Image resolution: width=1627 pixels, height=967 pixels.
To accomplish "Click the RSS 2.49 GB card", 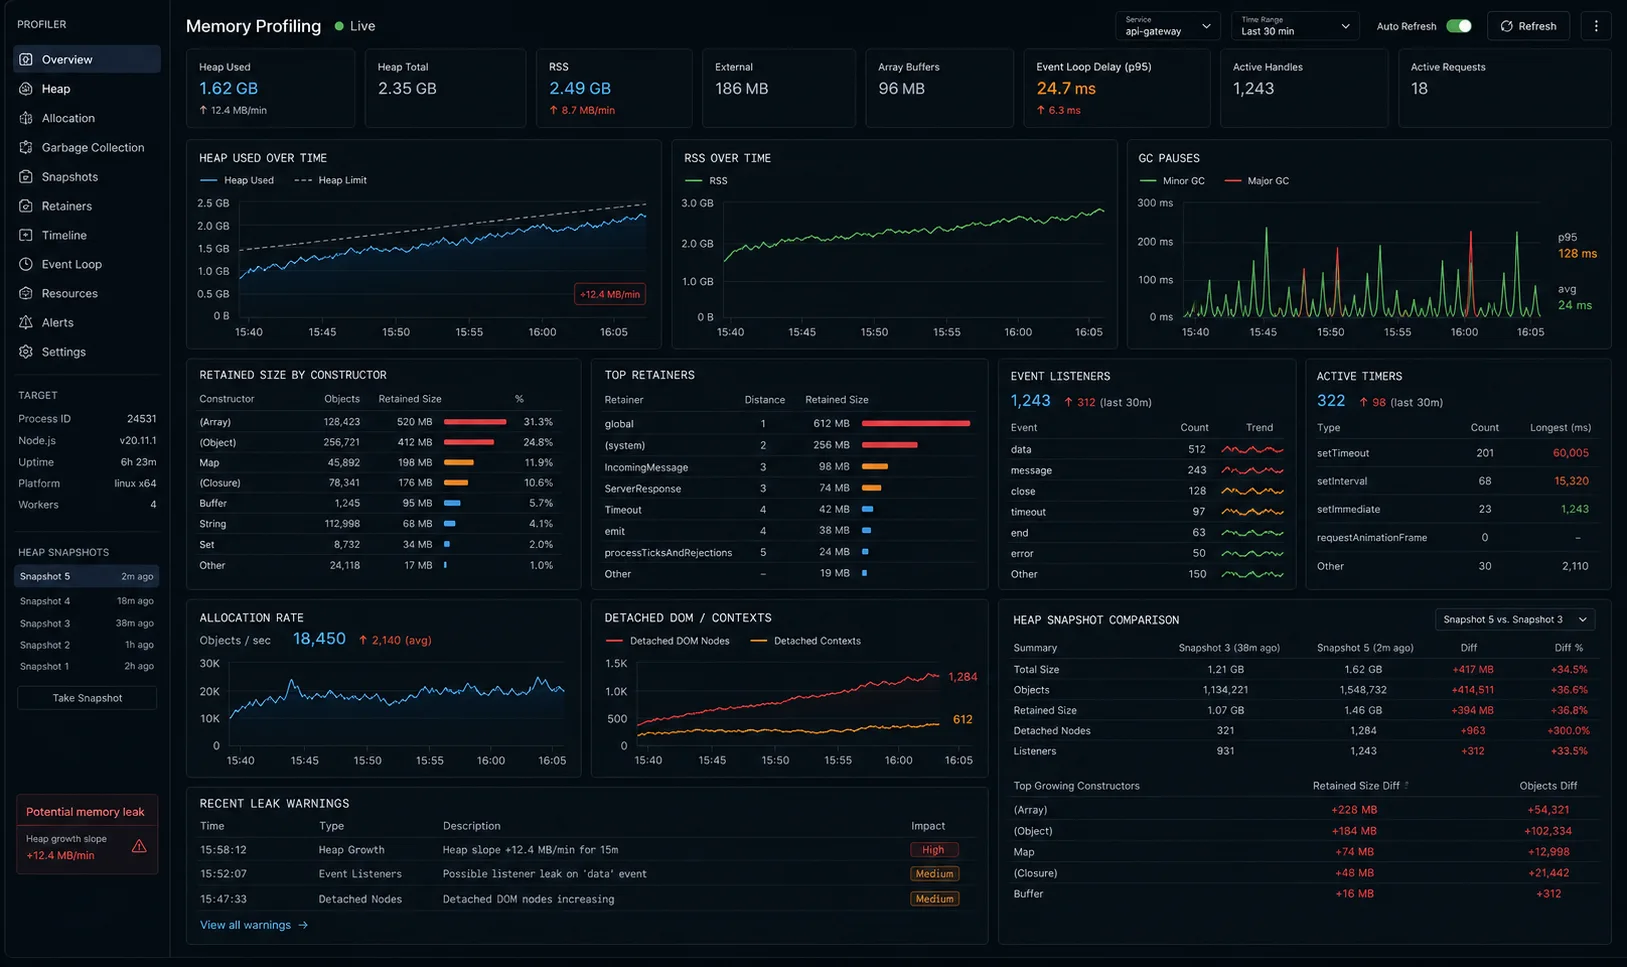I will coord(614,88).
